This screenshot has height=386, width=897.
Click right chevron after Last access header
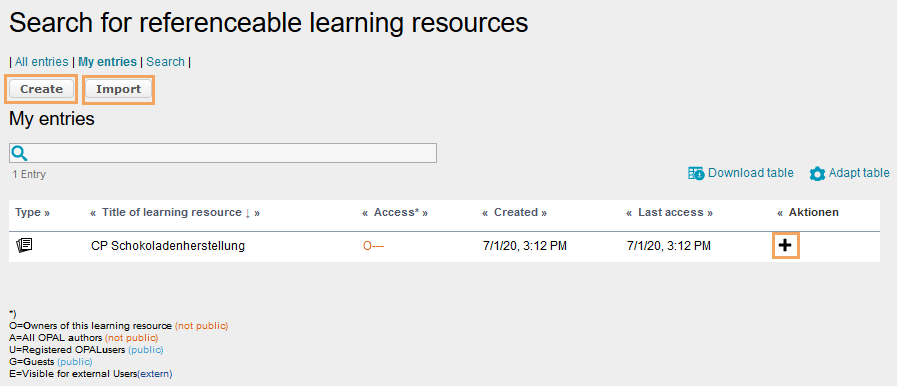tap(710, 213)
